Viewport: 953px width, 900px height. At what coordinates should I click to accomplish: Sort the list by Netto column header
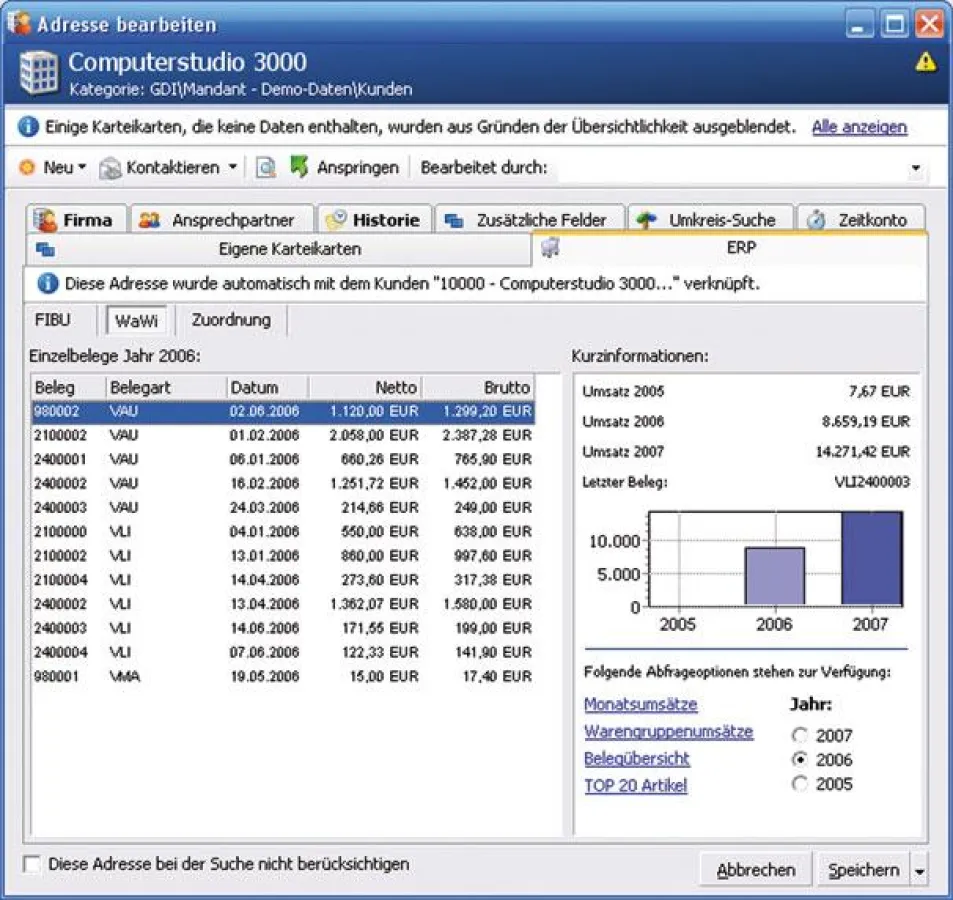click(x=365, y=387)
